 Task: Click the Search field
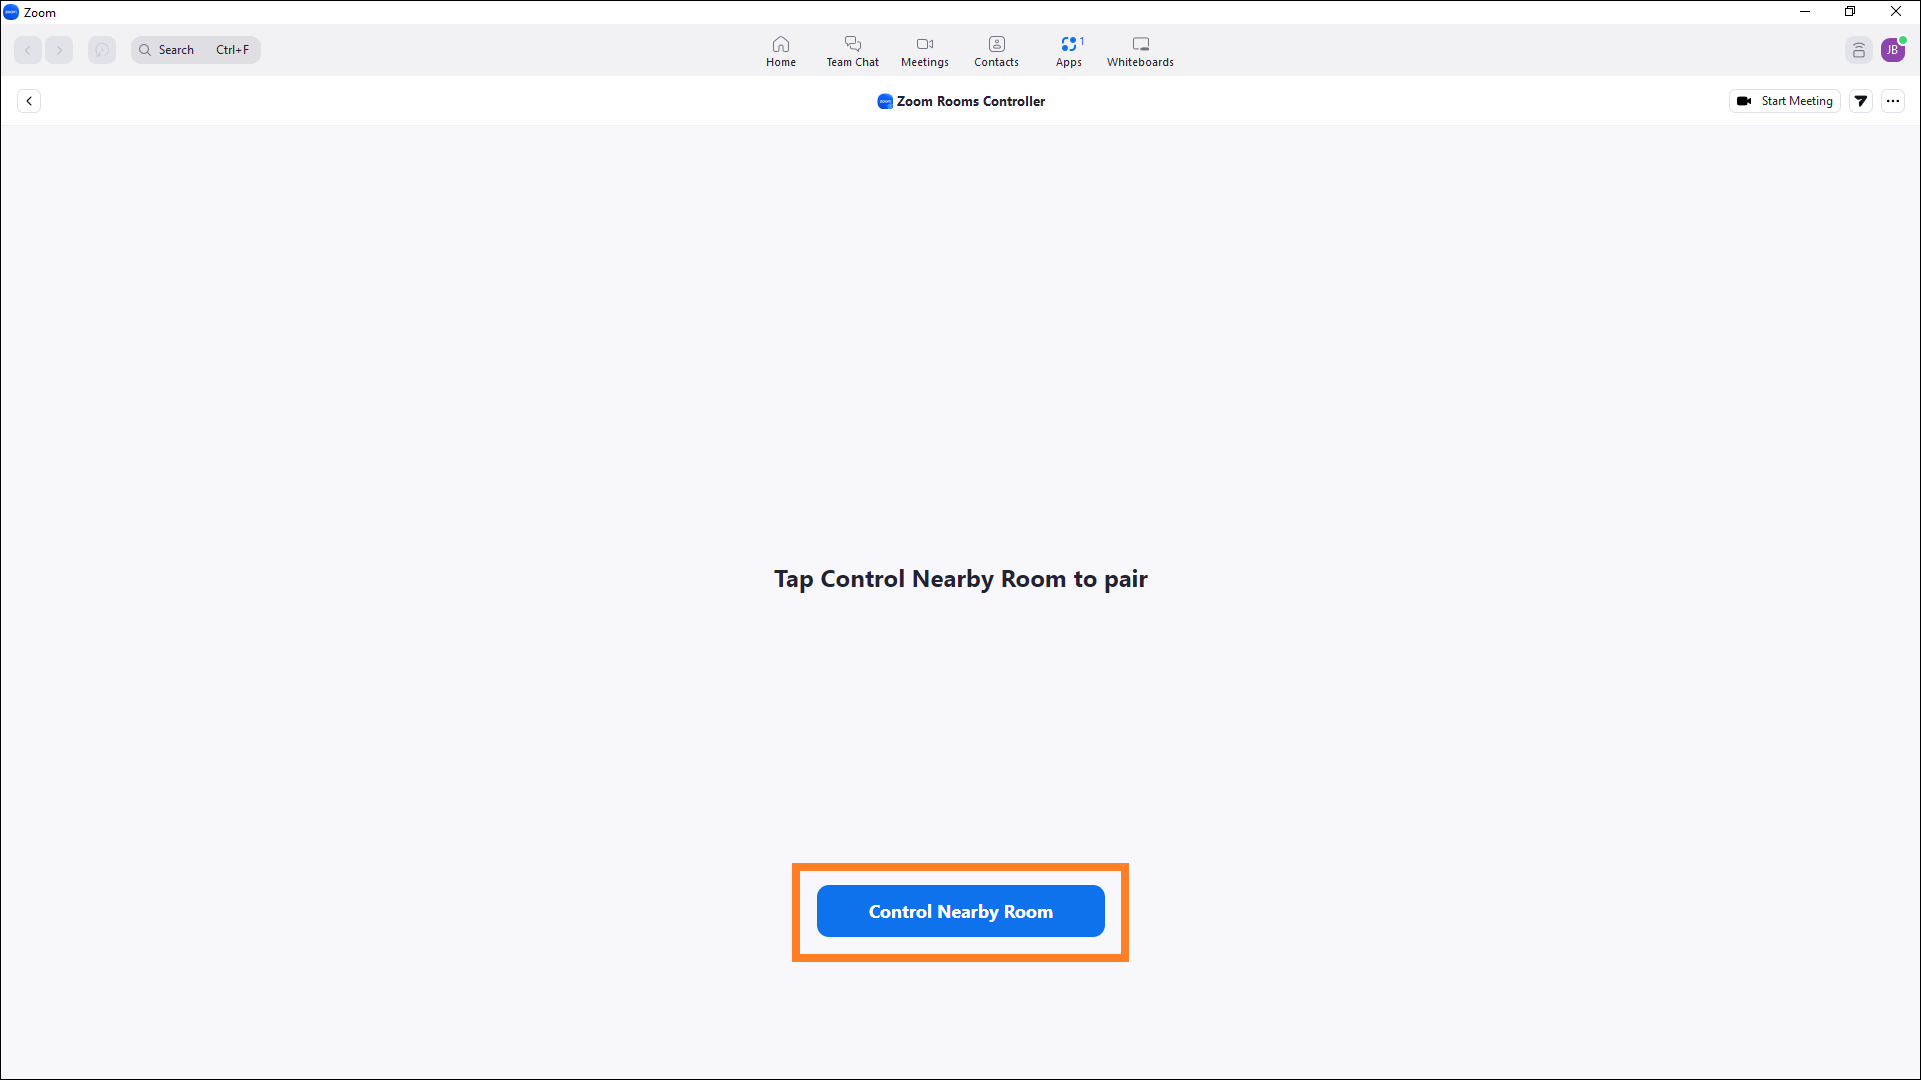[x=196, y=50]
